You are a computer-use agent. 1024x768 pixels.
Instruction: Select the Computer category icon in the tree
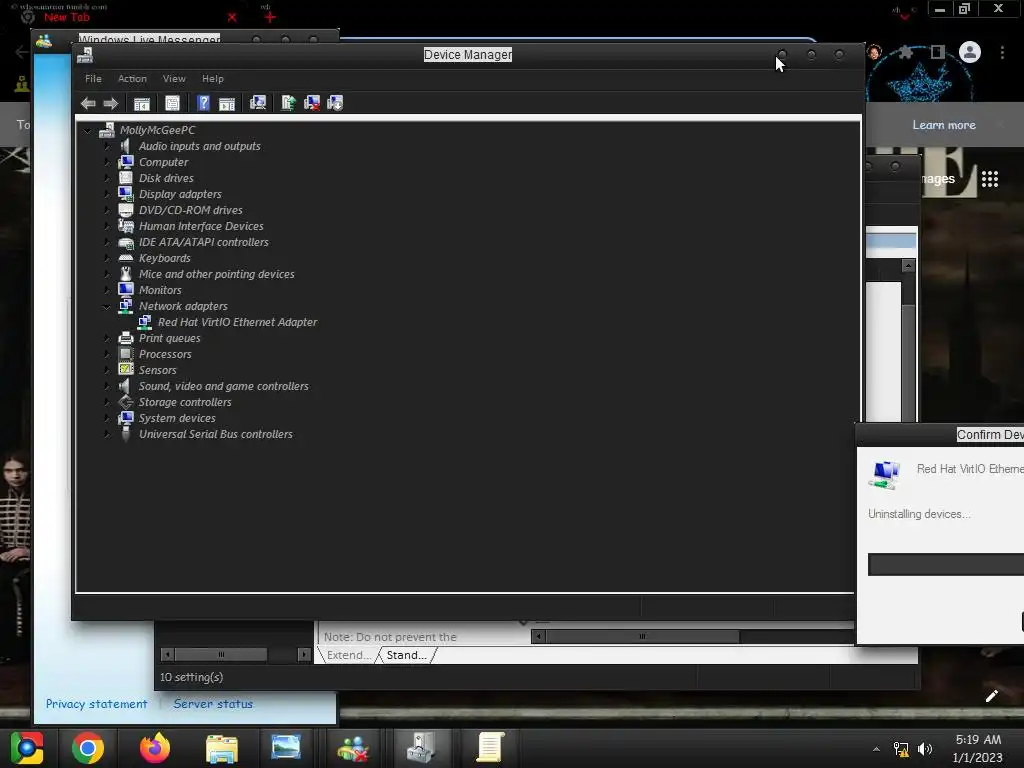(x=126, y=162)
